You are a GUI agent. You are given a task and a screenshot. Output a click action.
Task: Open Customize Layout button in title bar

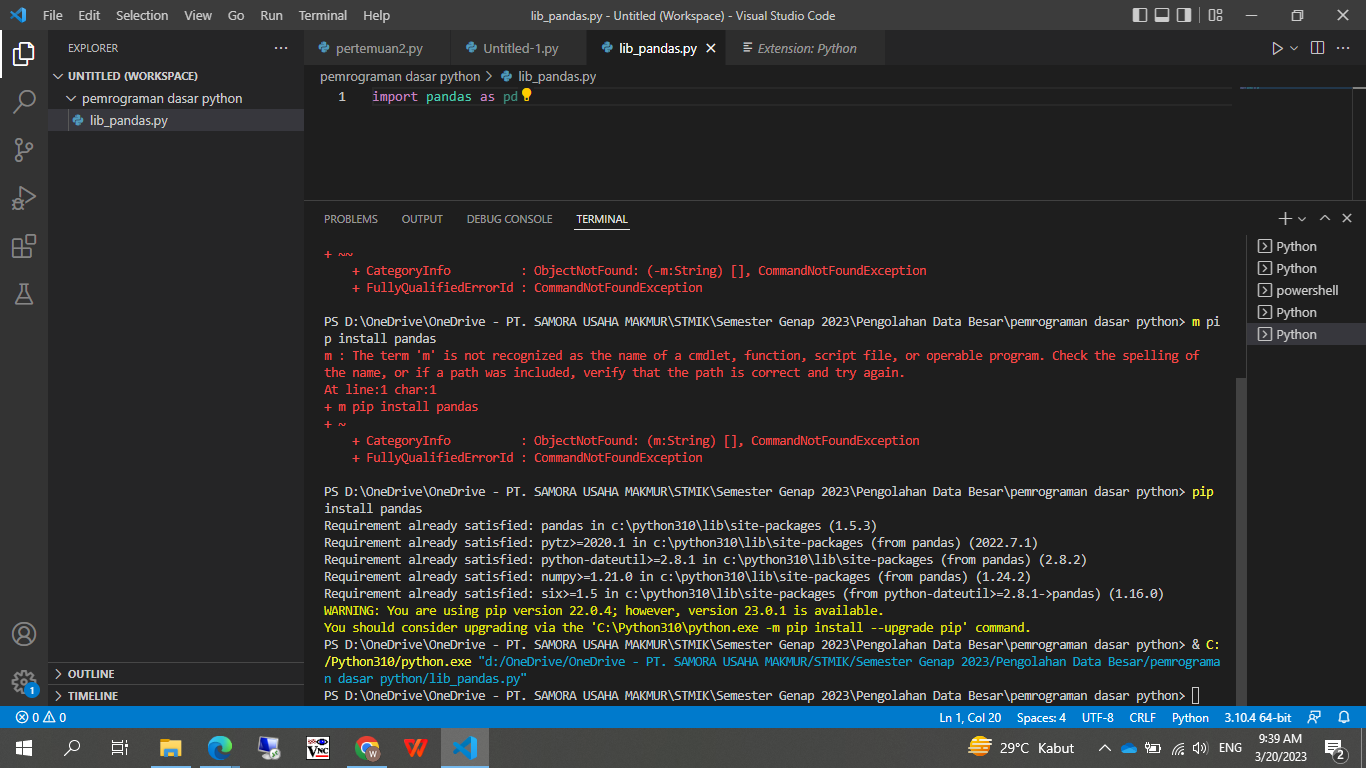tap(1215, 15)
